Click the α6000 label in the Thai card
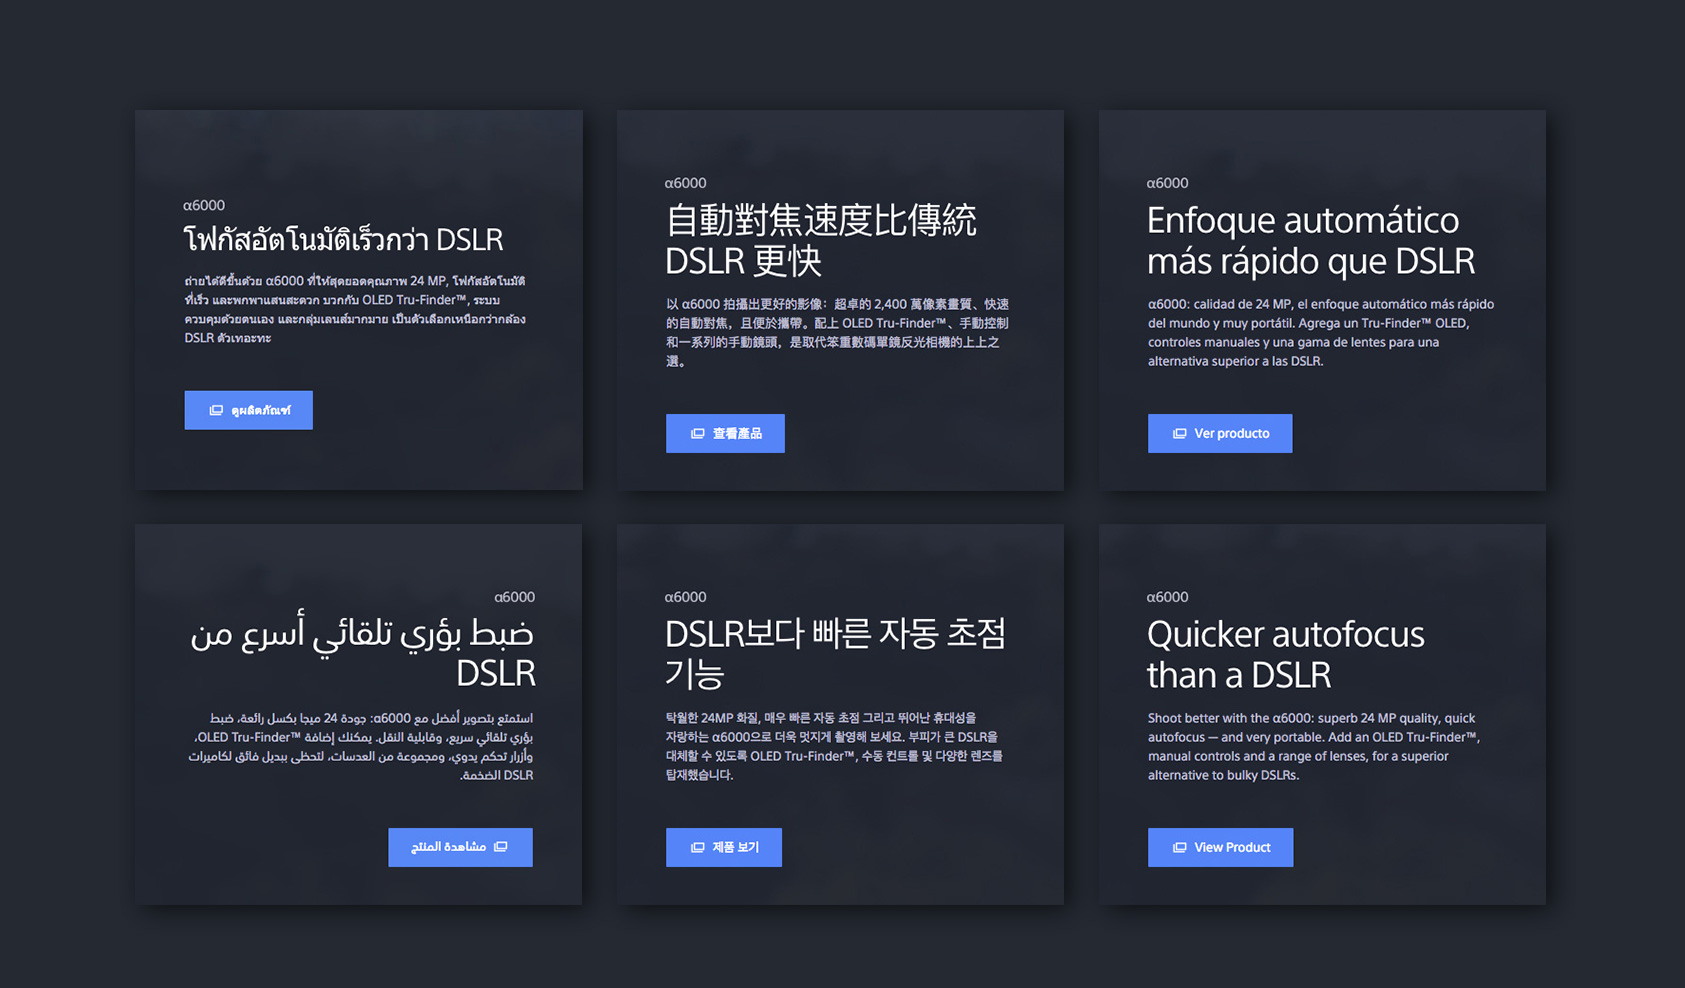The height and width of the screenshot is (988, 1685). pos(203,205)
